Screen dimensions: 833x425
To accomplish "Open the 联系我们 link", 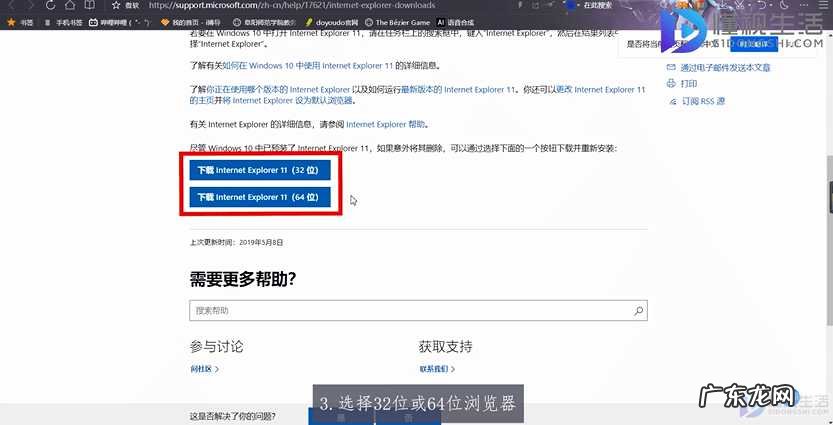I will coord(437,369).
